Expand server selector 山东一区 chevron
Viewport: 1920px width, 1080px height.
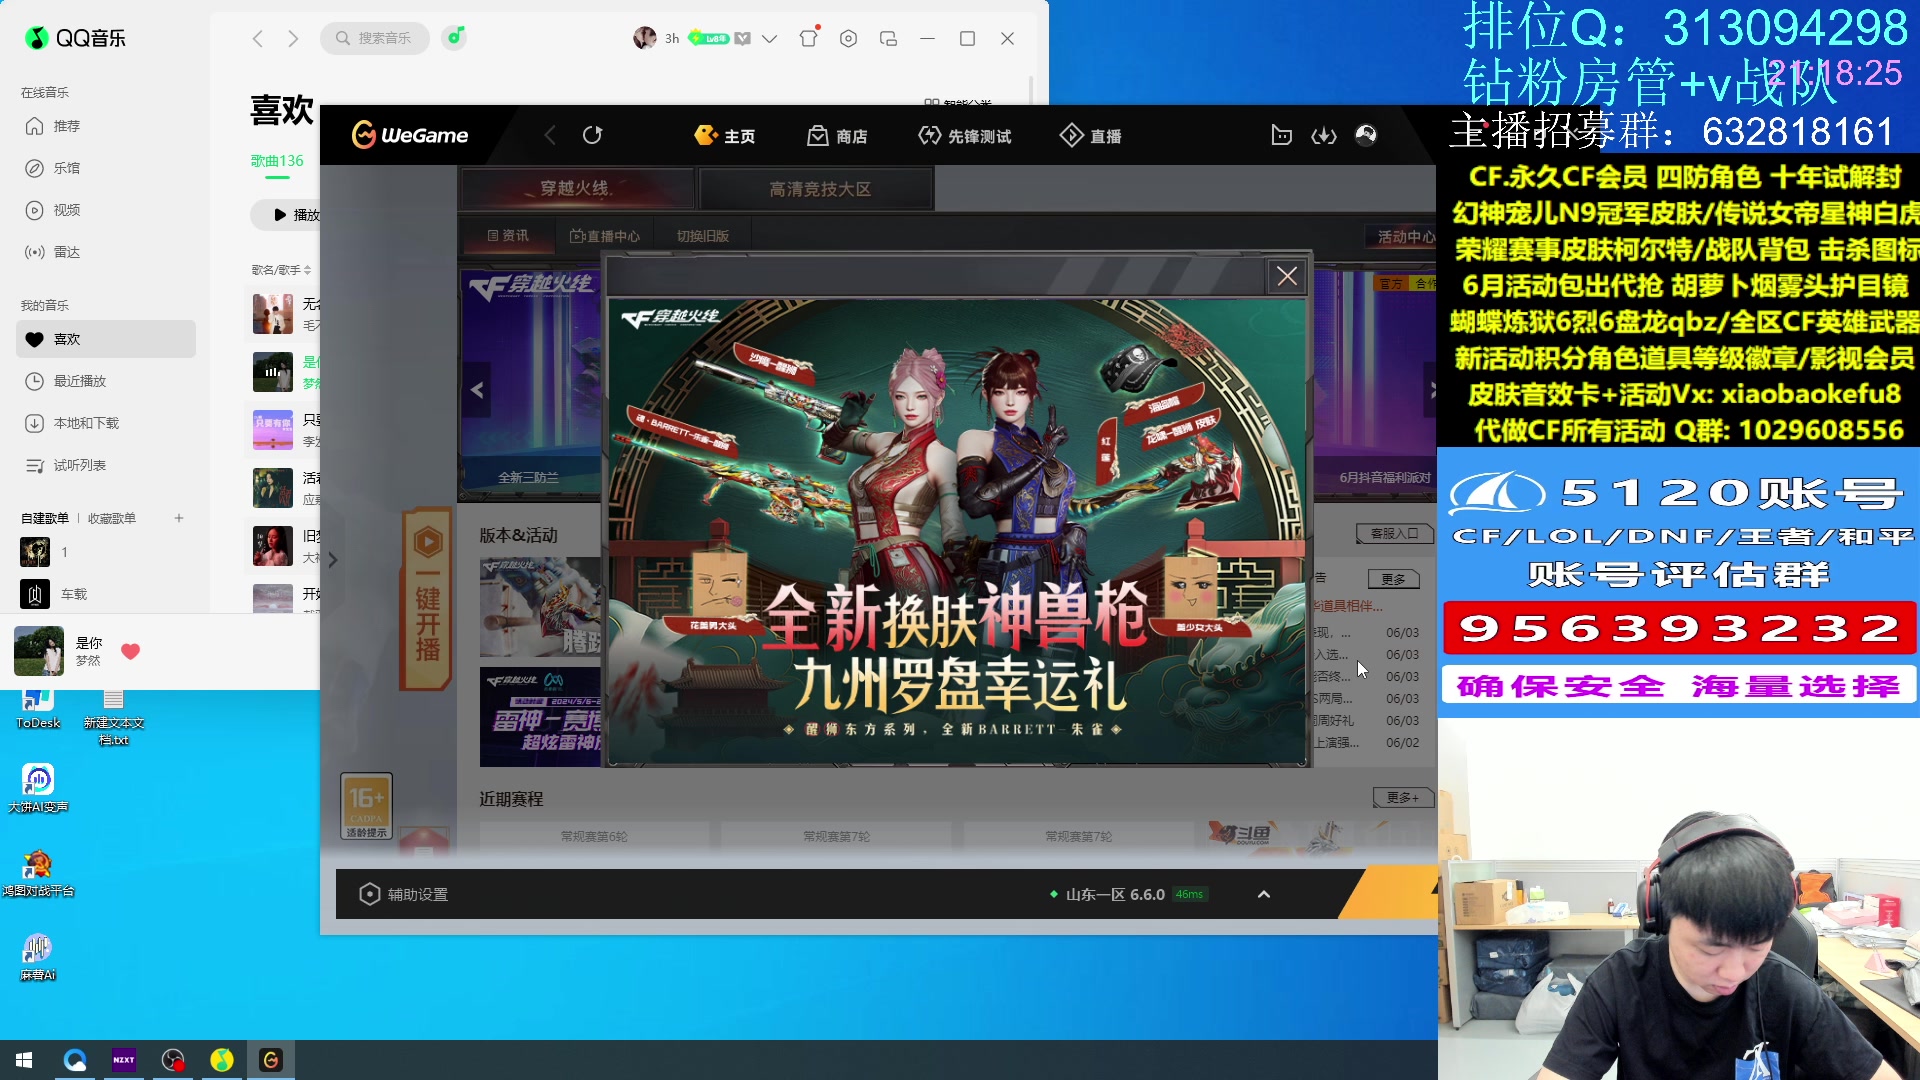(x=1264, y=894)
